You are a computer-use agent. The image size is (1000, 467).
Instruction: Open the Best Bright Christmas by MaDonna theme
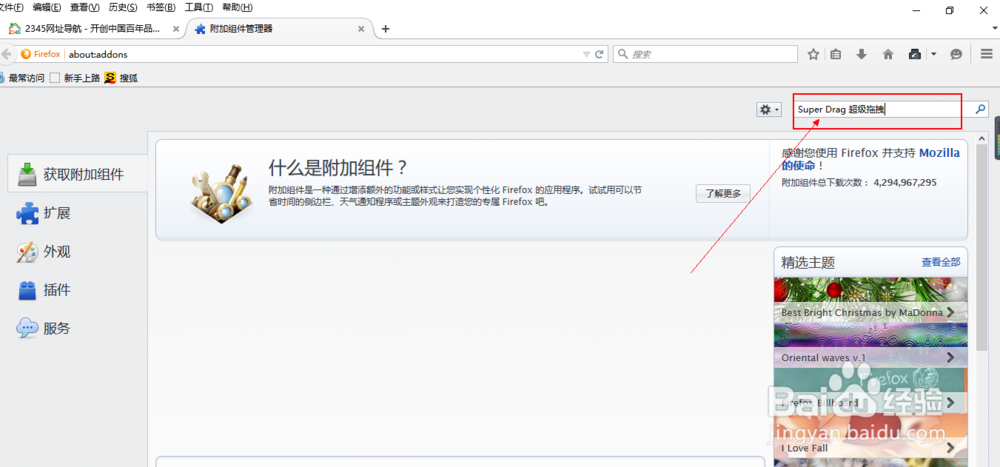click(x=871, y=300)
